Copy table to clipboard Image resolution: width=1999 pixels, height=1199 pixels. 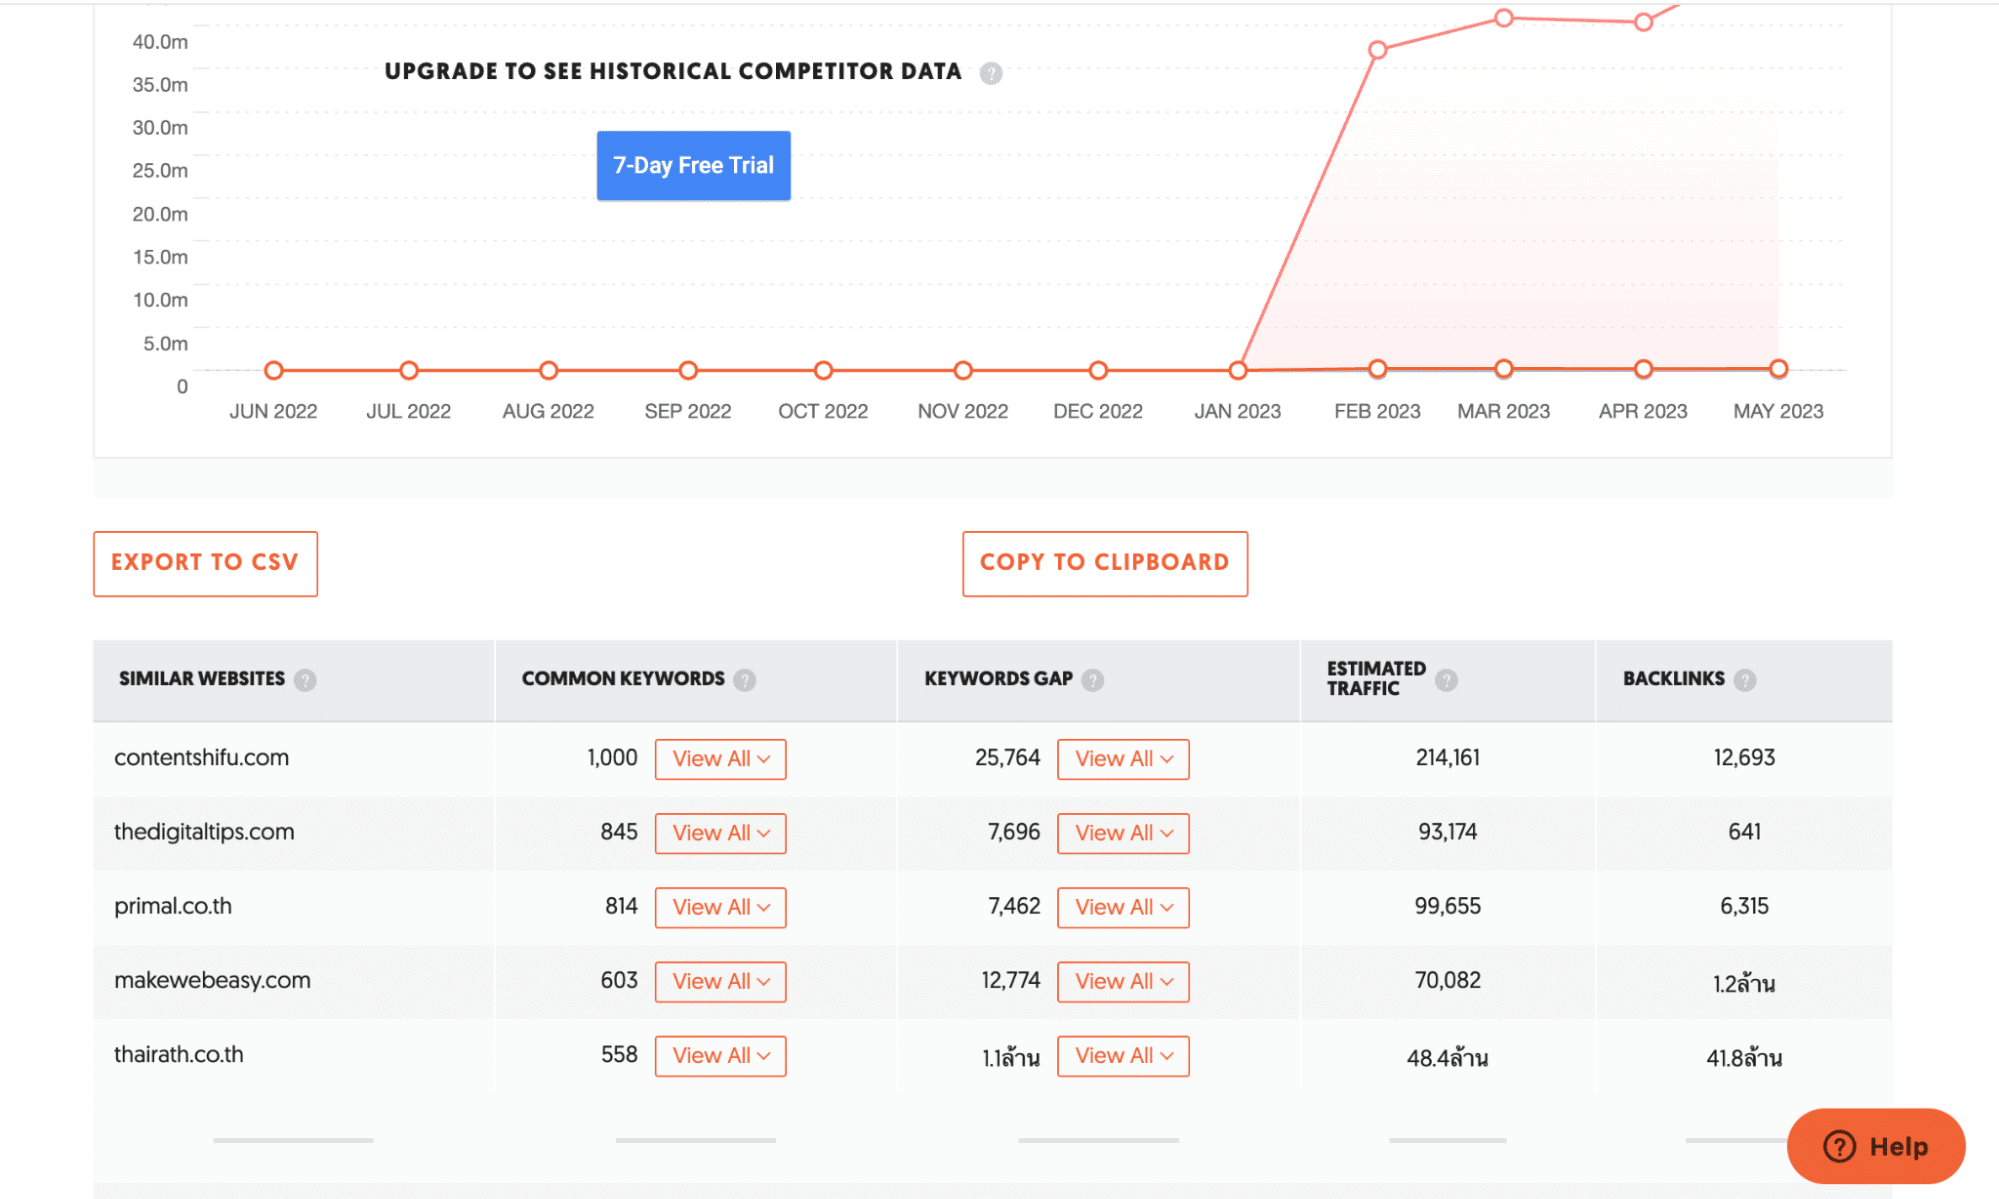point(1104,563)
